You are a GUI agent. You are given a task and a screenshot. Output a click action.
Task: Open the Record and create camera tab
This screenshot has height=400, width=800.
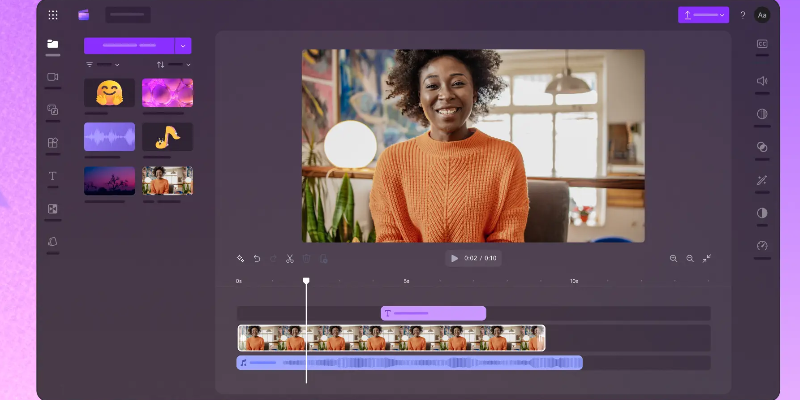click(53, 77)
